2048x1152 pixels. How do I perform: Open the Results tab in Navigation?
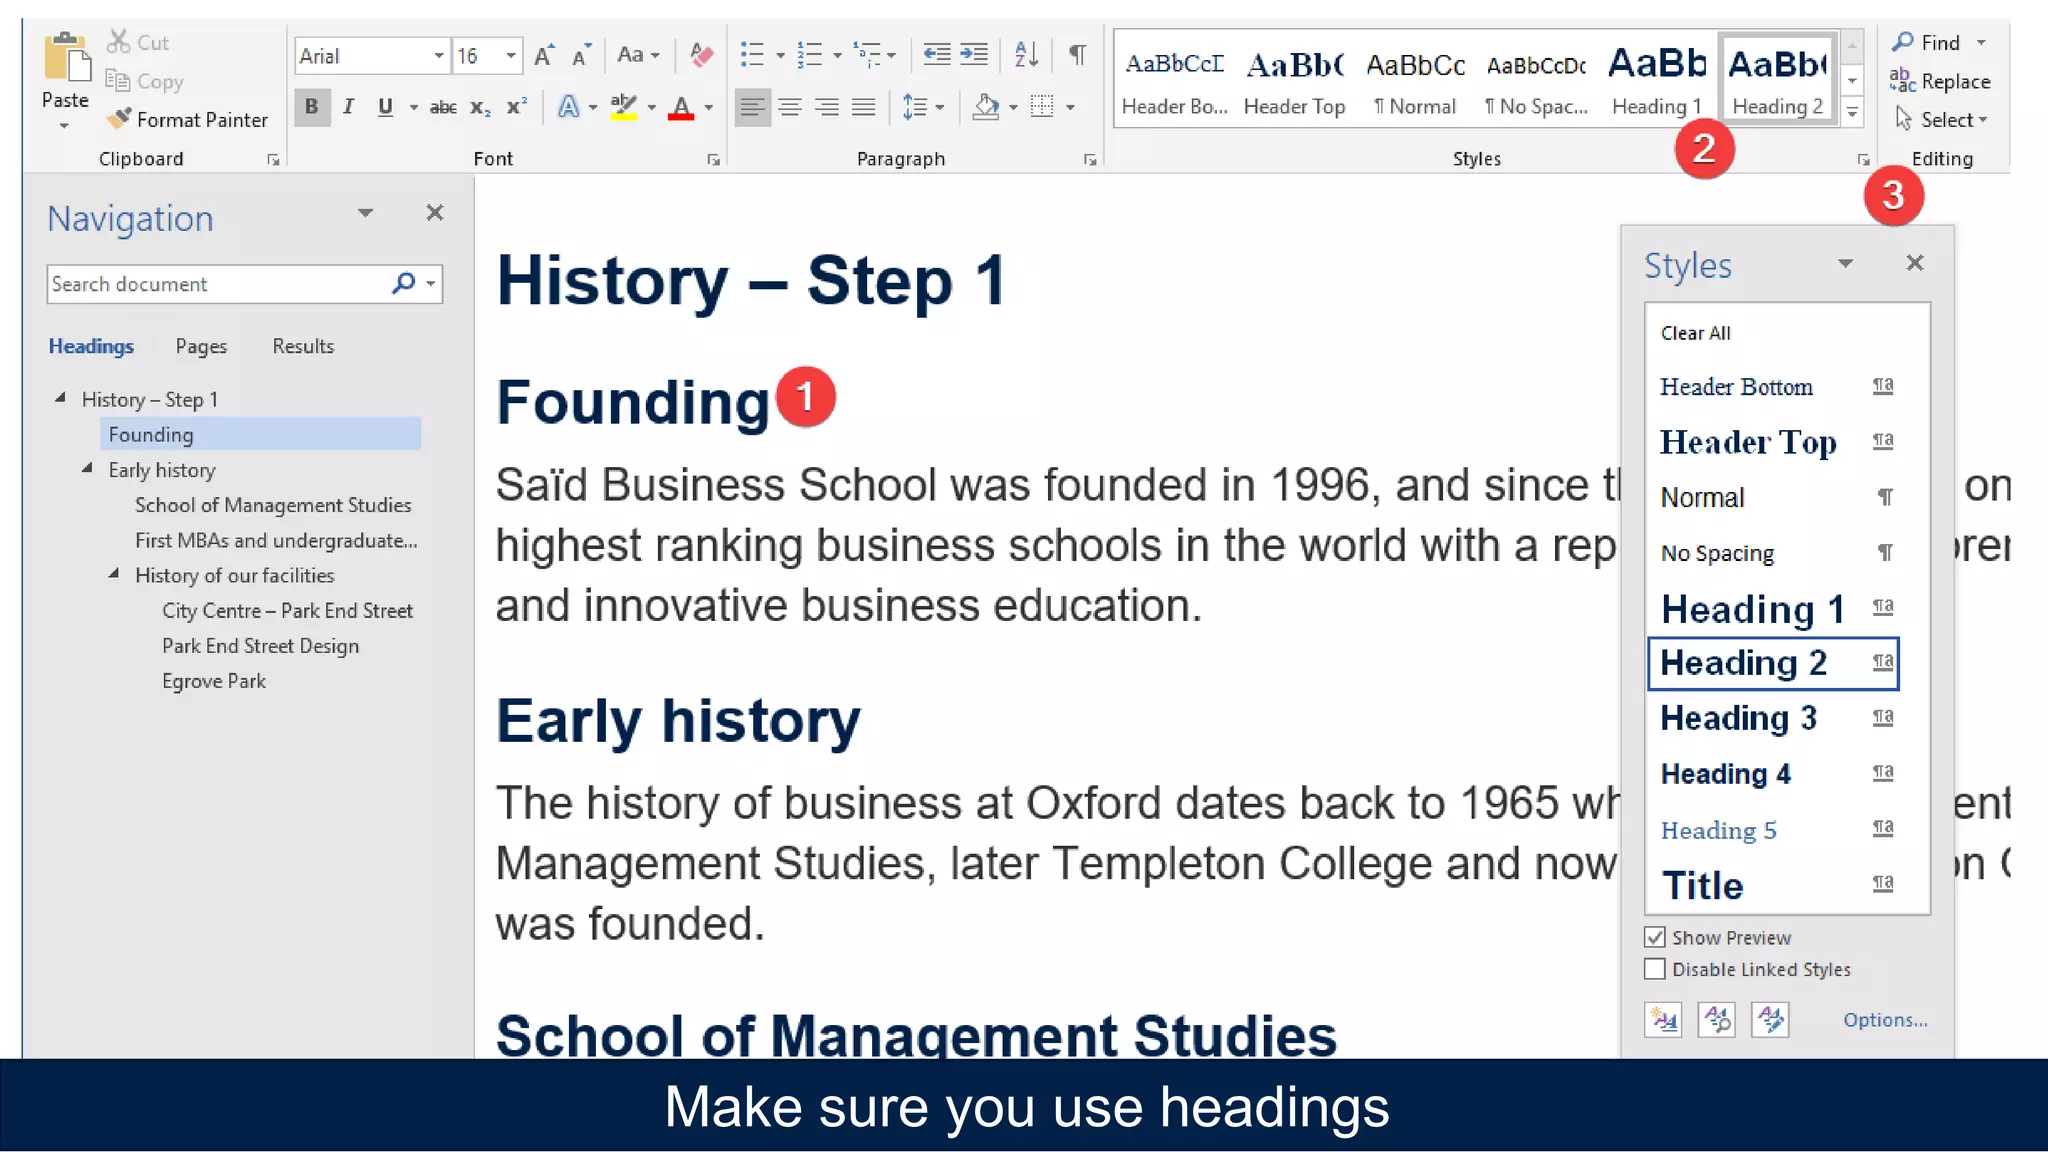coord(303,346)
